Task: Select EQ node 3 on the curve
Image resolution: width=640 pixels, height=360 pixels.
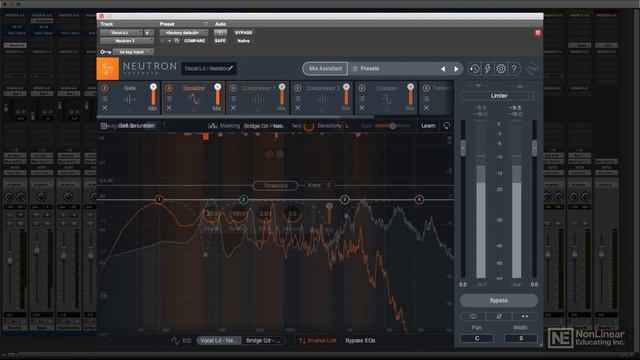Action: pyautogui.click(x=344, y=199)
